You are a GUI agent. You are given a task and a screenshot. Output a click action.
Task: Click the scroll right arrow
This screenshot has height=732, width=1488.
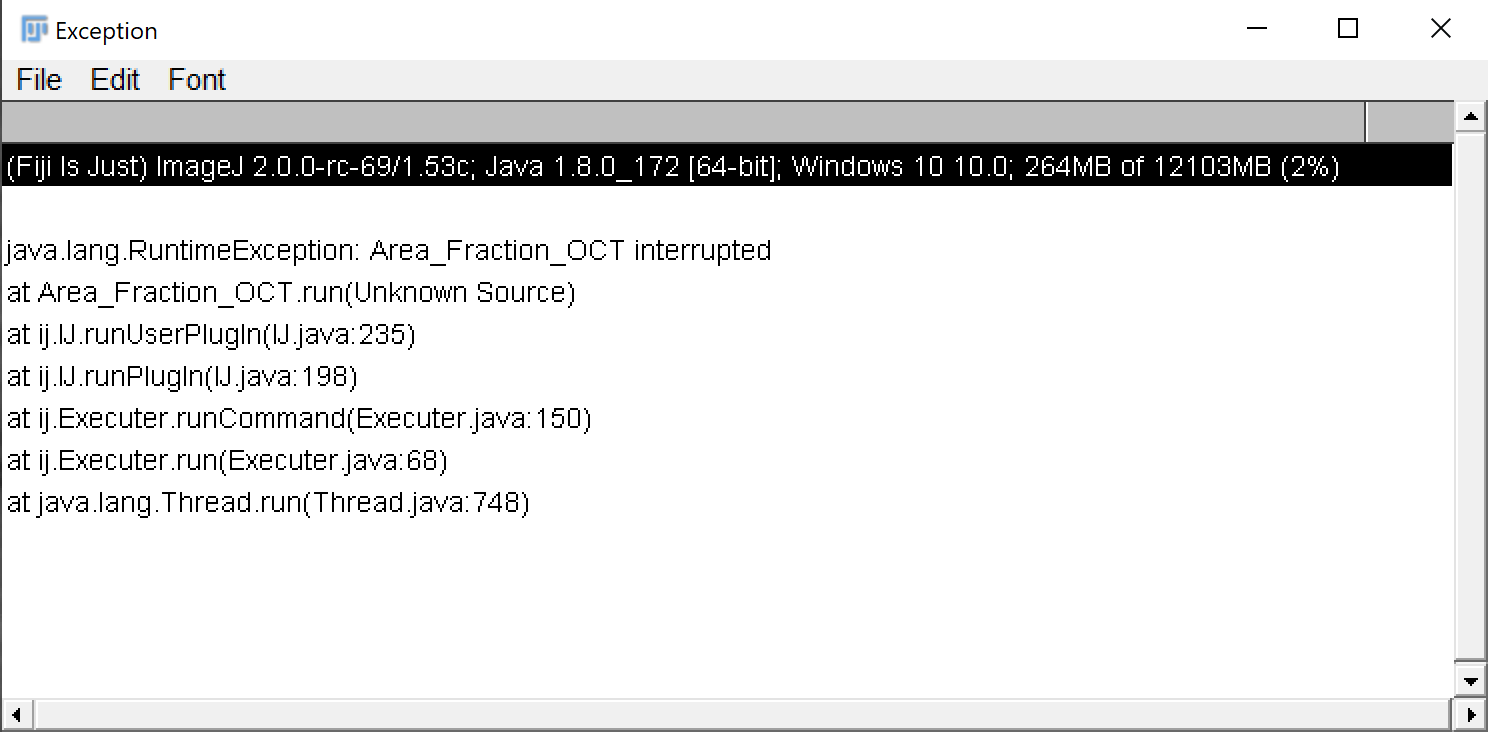pos(1470,715)
